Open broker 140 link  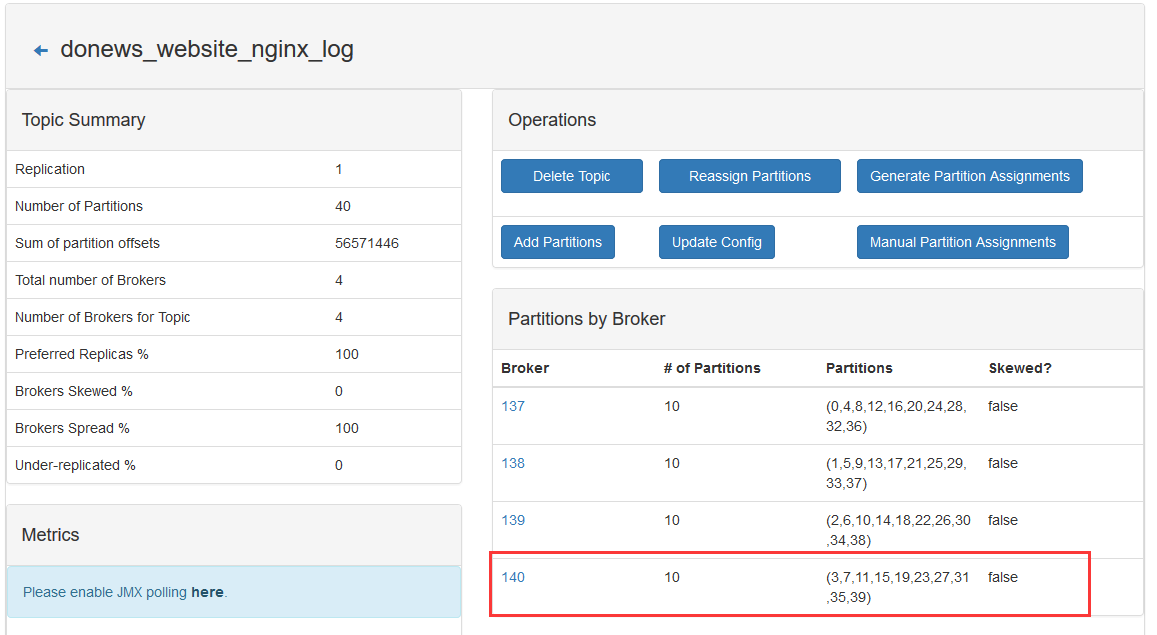coord(513,577)
